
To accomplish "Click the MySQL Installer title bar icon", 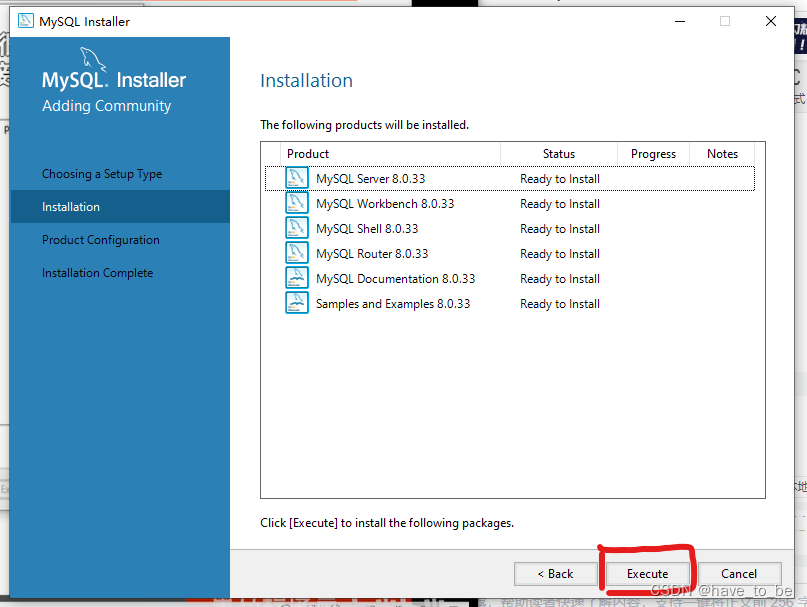I will point(26,21).
